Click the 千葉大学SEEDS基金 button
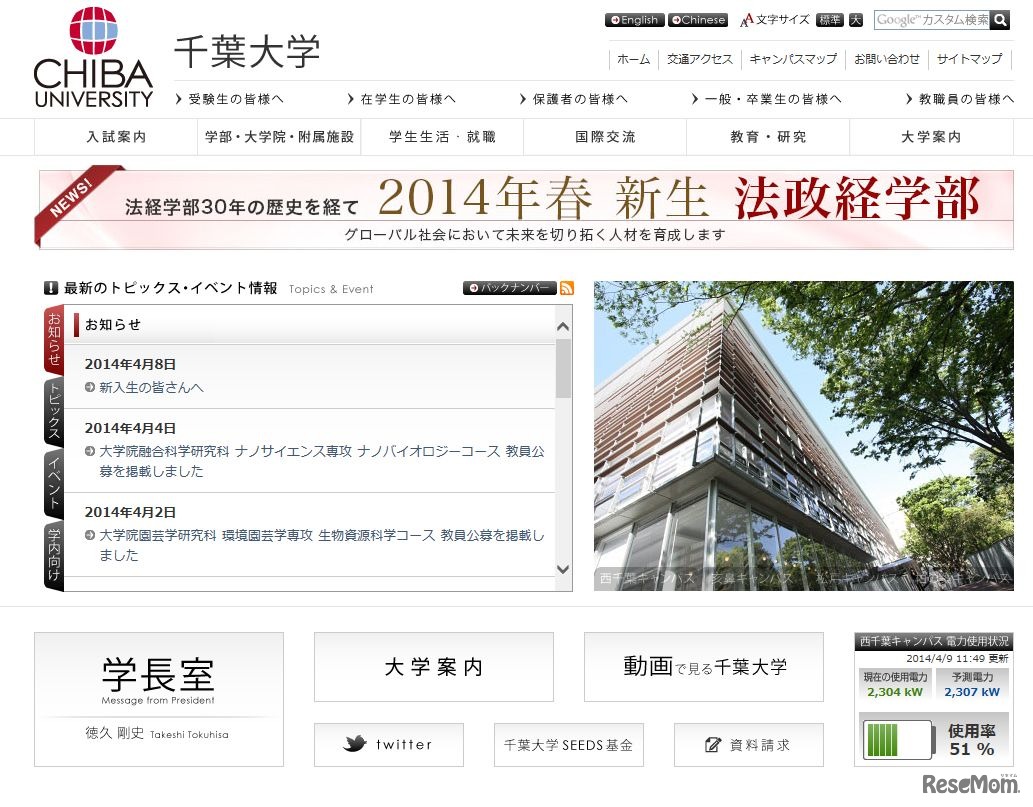This screenshot has width=1033, height=807. (567, 744)
